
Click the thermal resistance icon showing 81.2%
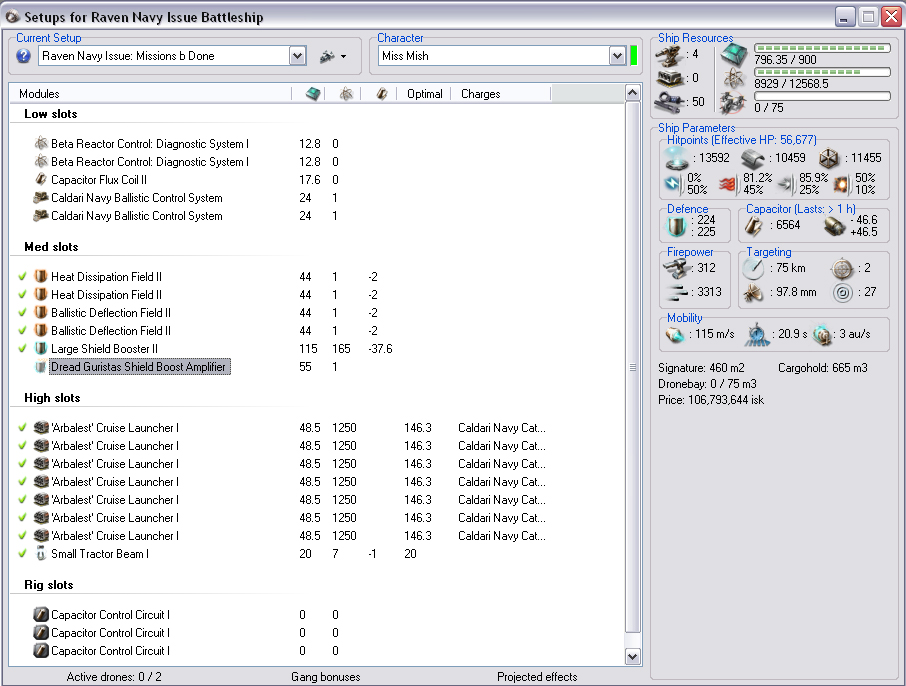pos(729,184)
